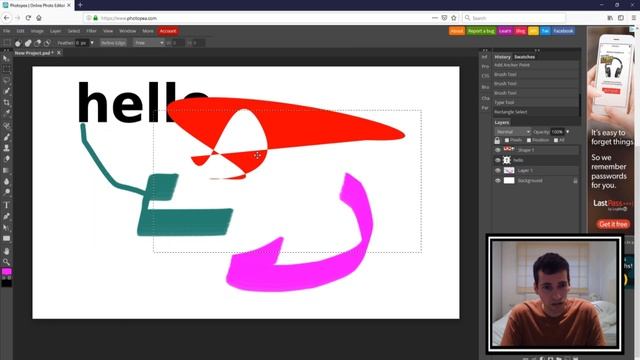640x360 pixels.
Task: Close the New Project.psd tab
Action: point(59,53)
